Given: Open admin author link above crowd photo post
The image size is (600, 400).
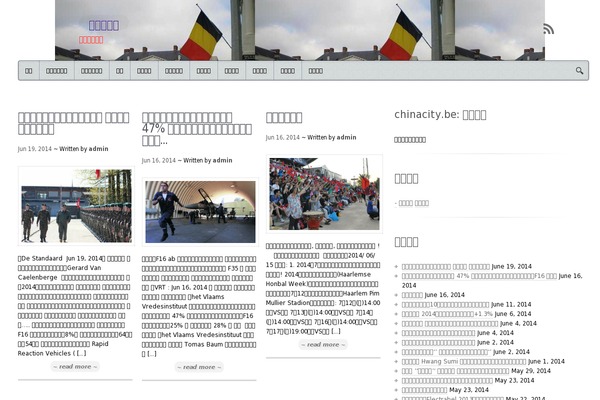Looking at the screenshot, I should (346, 137).
